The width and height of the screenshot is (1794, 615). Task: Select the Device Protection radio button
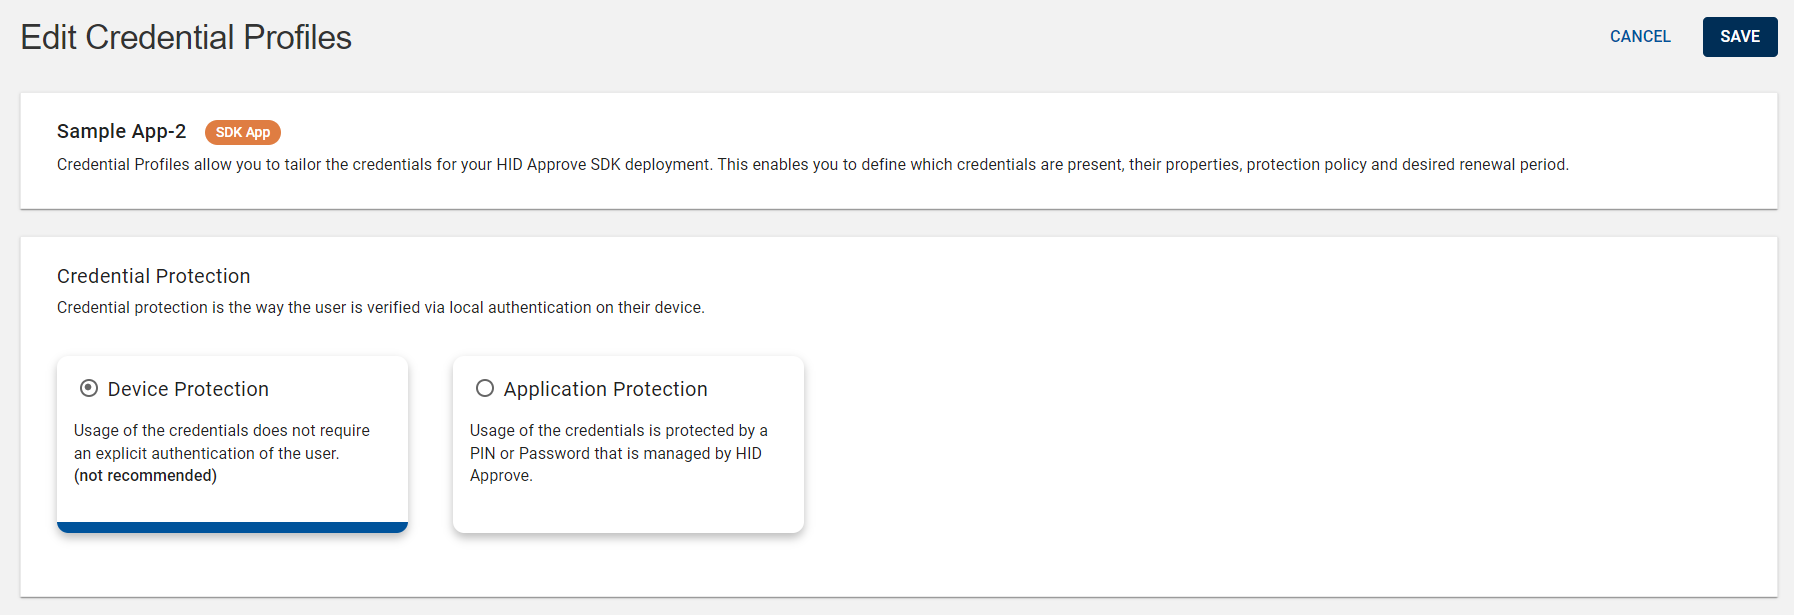(89, 388)
